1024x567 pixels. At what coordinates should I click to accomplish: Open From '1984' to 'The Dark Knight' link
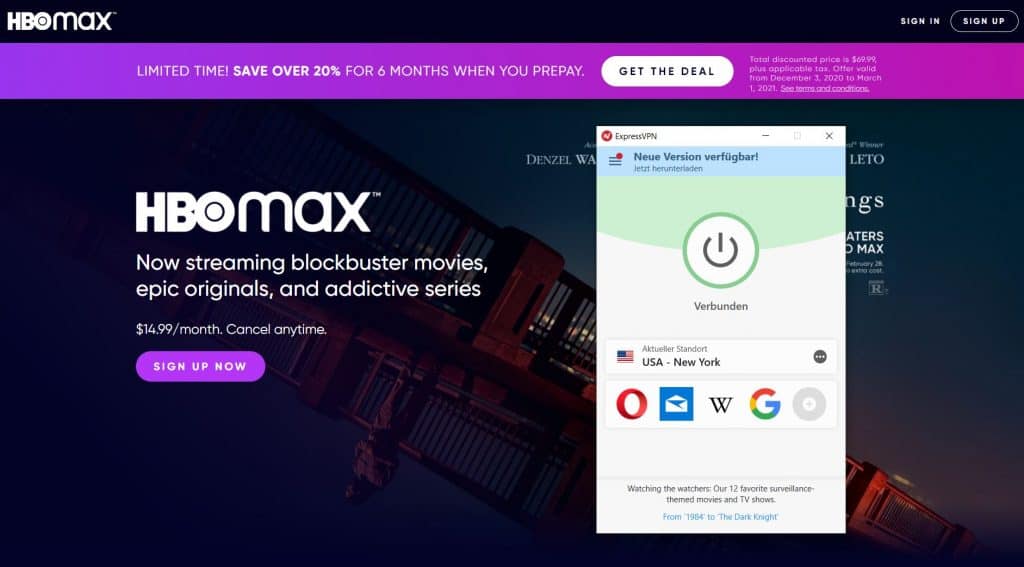[x=720, y=517]
